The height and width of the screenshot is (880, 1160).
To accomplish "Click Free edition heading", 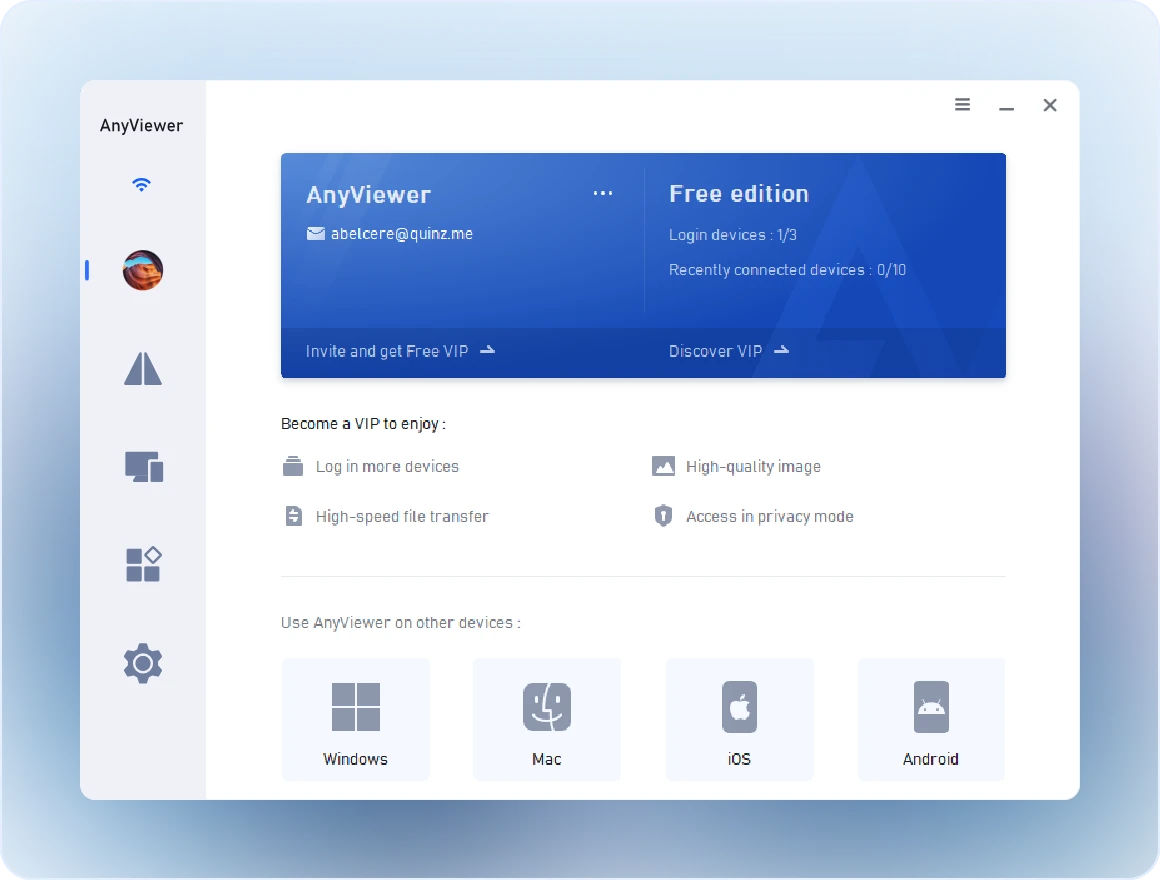I will pos(739,194).
